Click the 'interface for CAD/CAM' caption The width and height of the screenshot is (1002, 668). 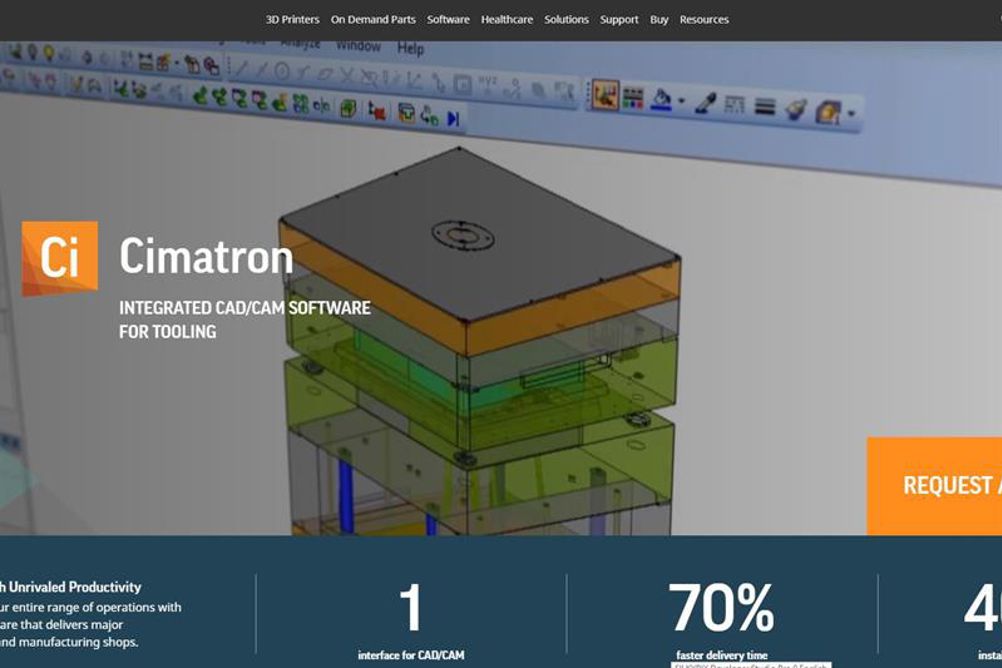coord(411,655)
